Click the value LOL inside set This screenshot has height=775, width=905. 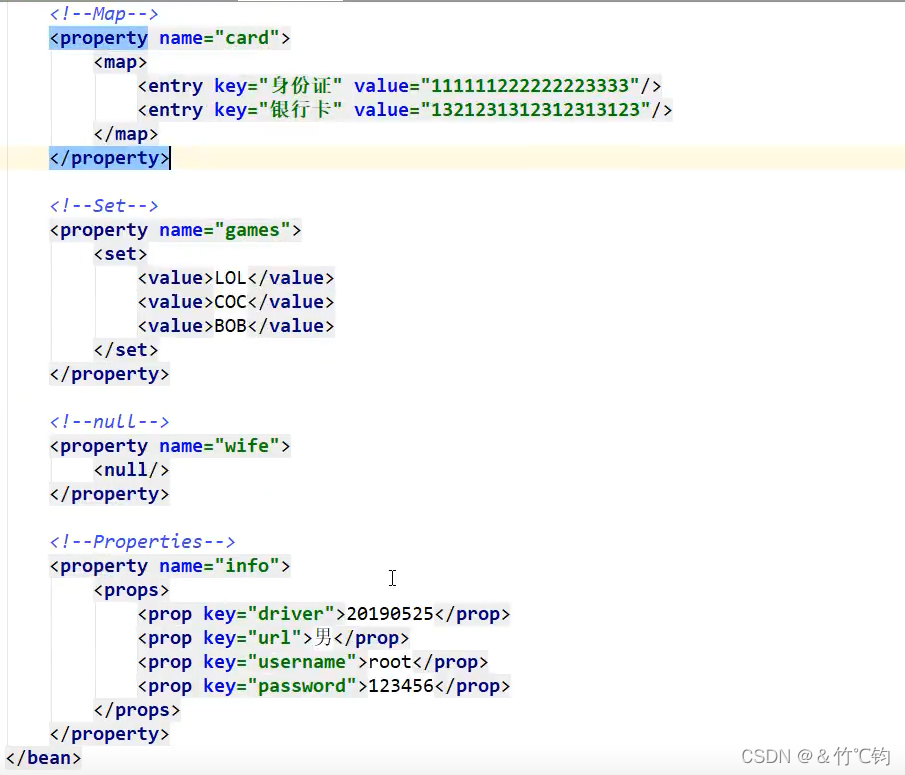(227, 277)
